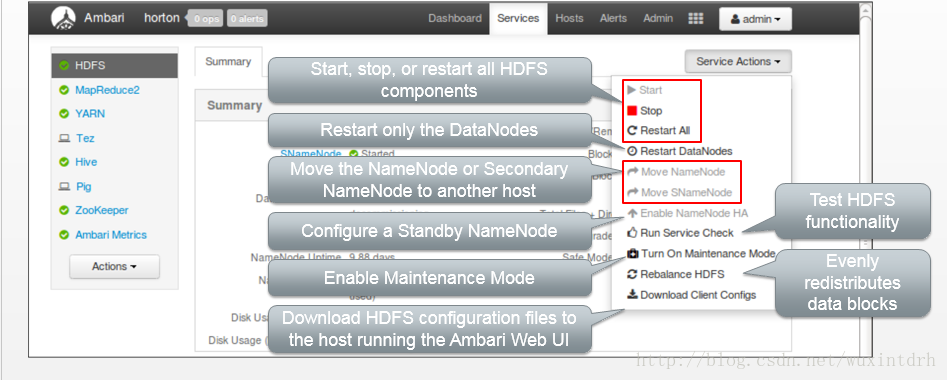Open the Hosts tab
The height and width of the screenshot is (380, 947).
coord(570,19)
